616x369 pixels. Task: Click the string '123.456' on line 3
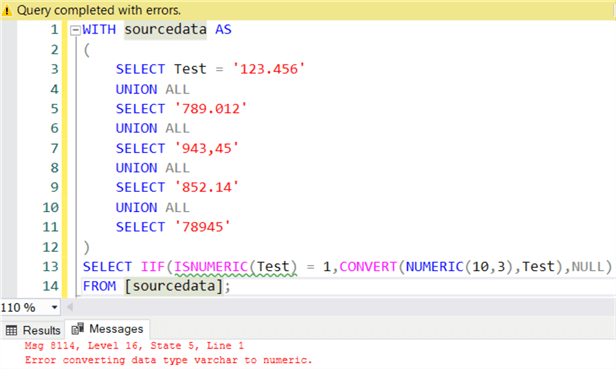pos(269,70)
